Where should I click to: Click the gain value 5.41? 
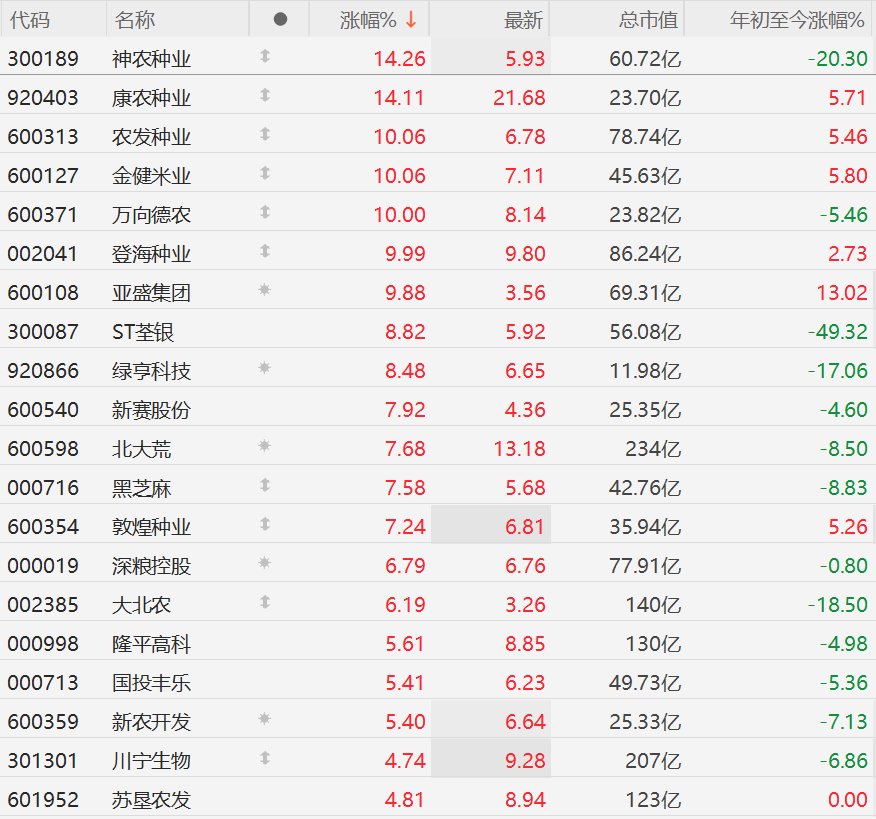click(405, 683)
